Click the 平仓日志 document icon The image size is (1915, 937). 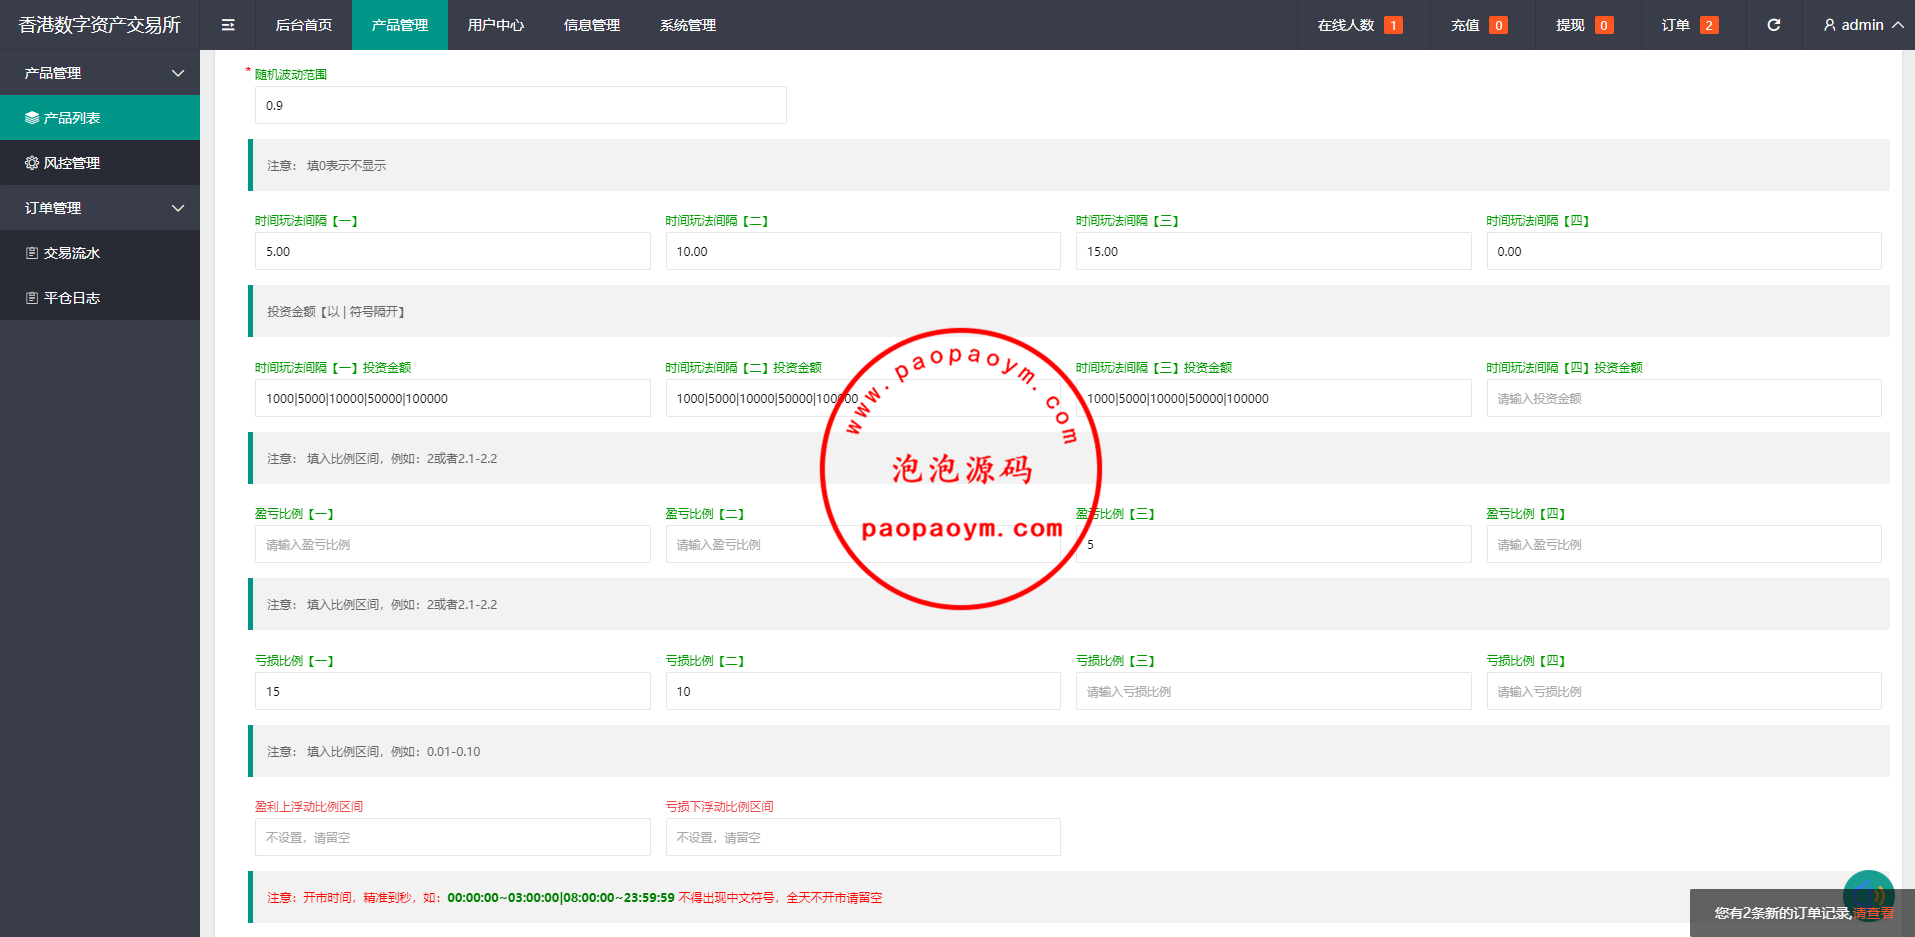(32, 298)
